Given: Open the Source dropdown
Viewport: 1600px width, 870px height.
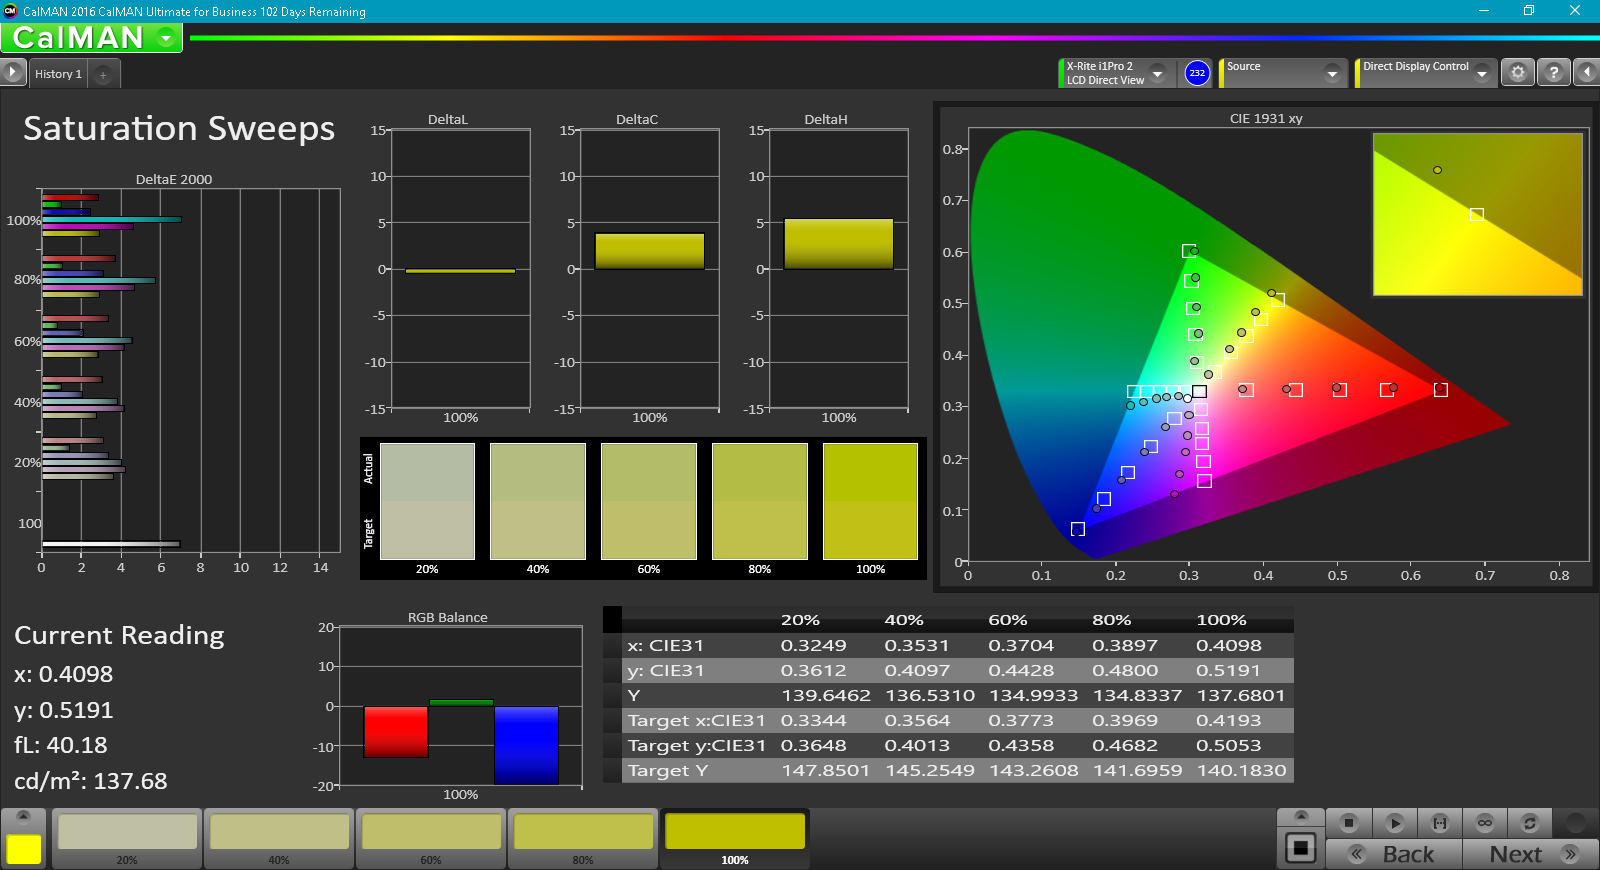Looking at the screenshot, I should (x=1331, y=73).
